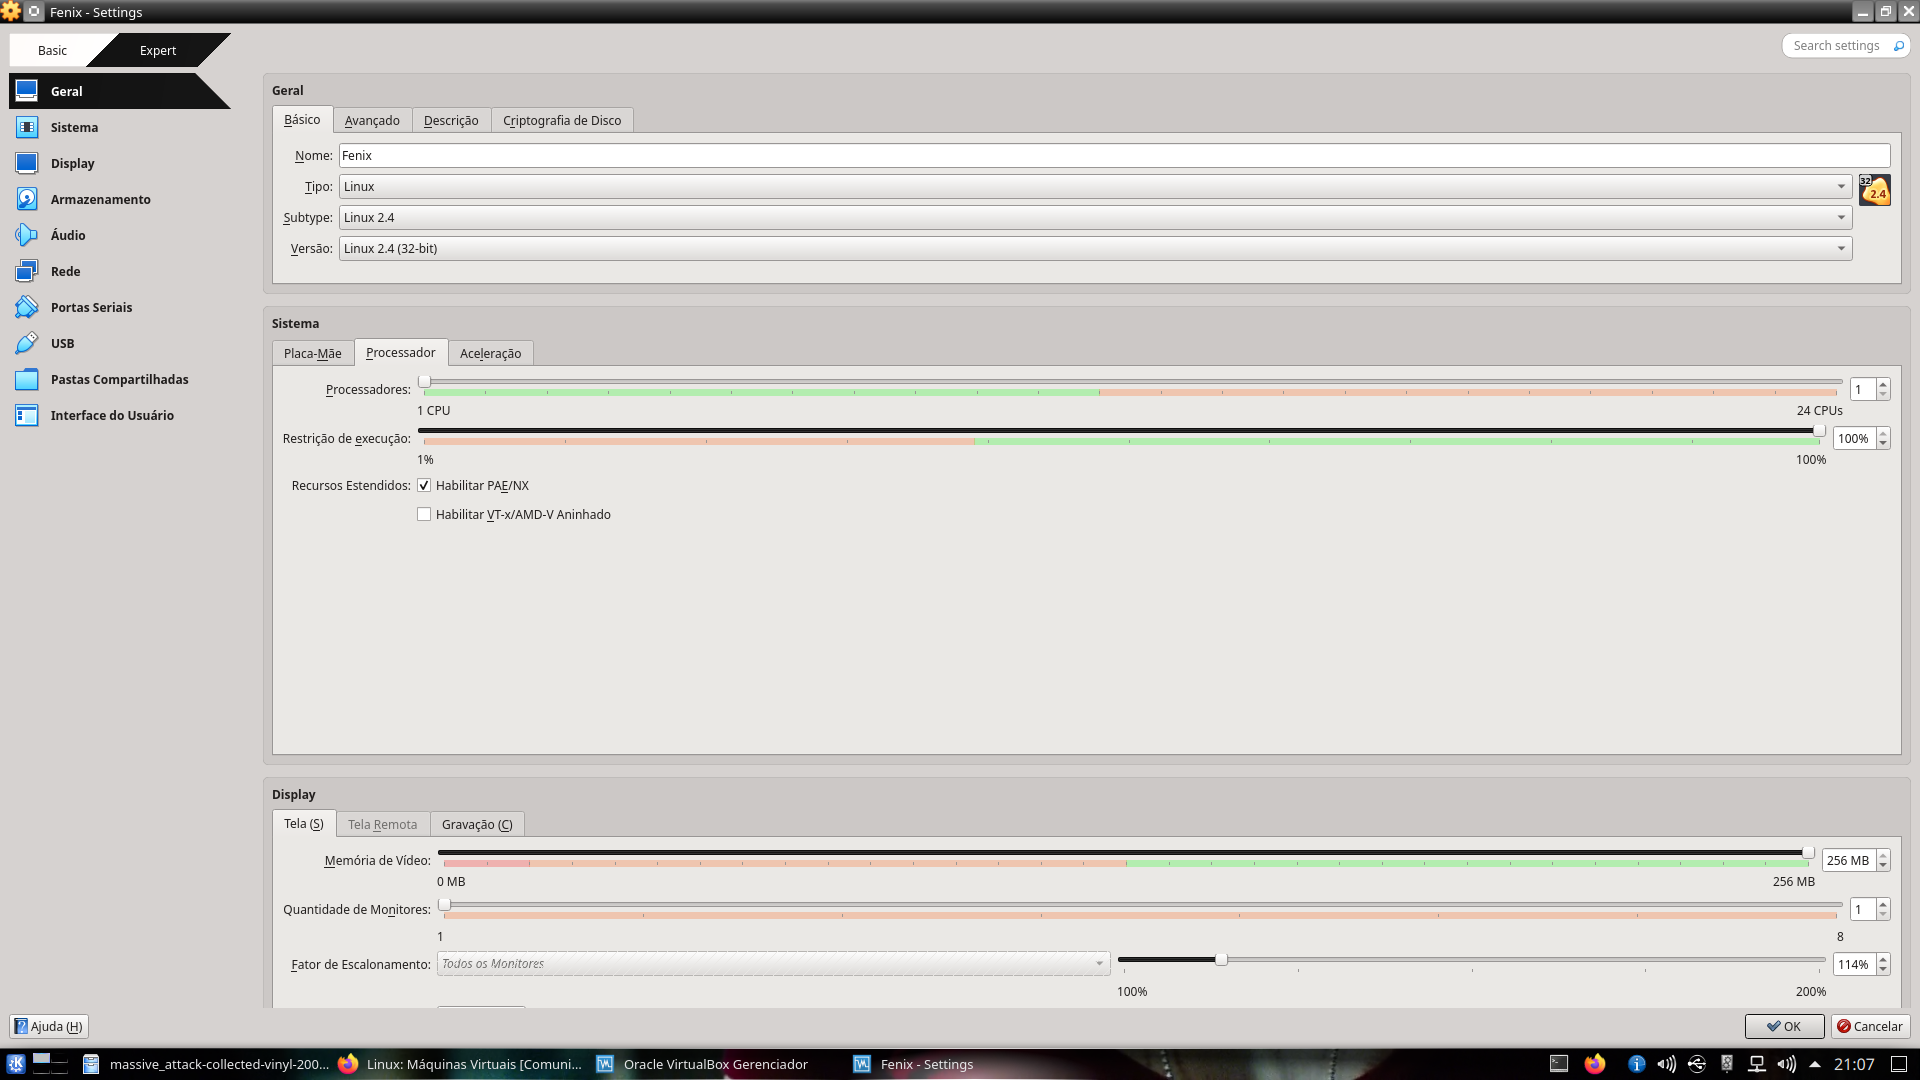Viewport: 1920px width, 1080px height.
Task: Open the USB icon section
Action: 27,343
